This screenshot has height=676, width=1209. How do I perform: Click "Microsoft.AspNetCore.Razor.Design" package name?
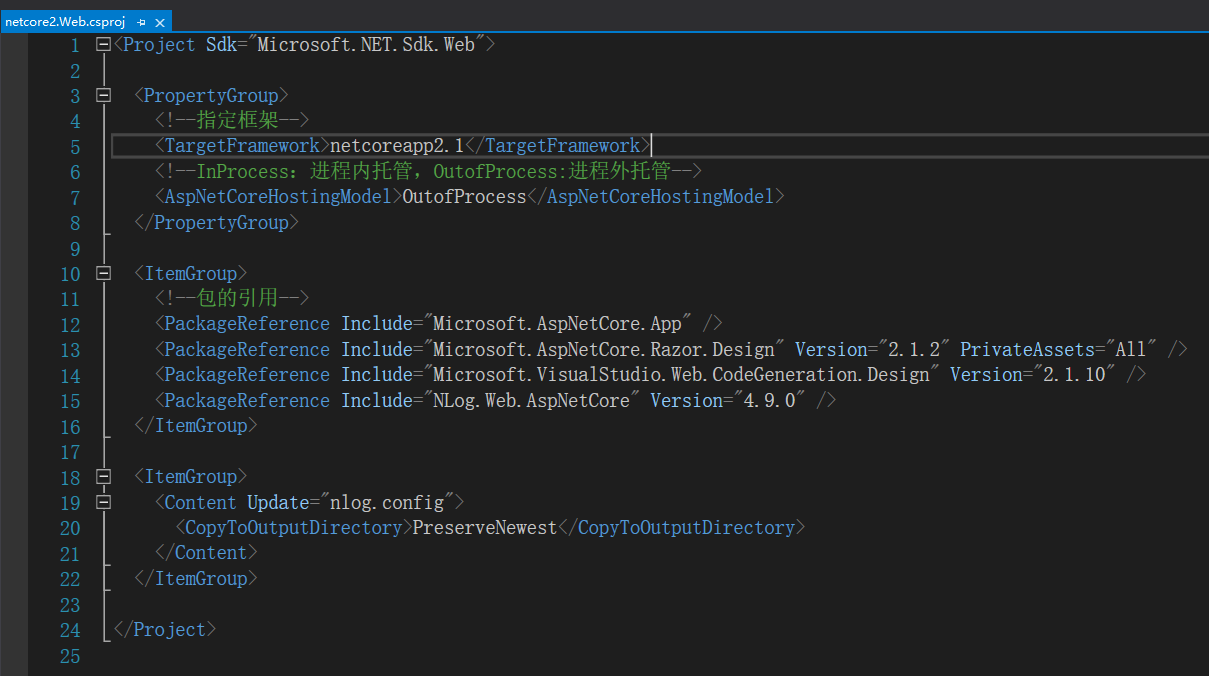tap(604, 350)
